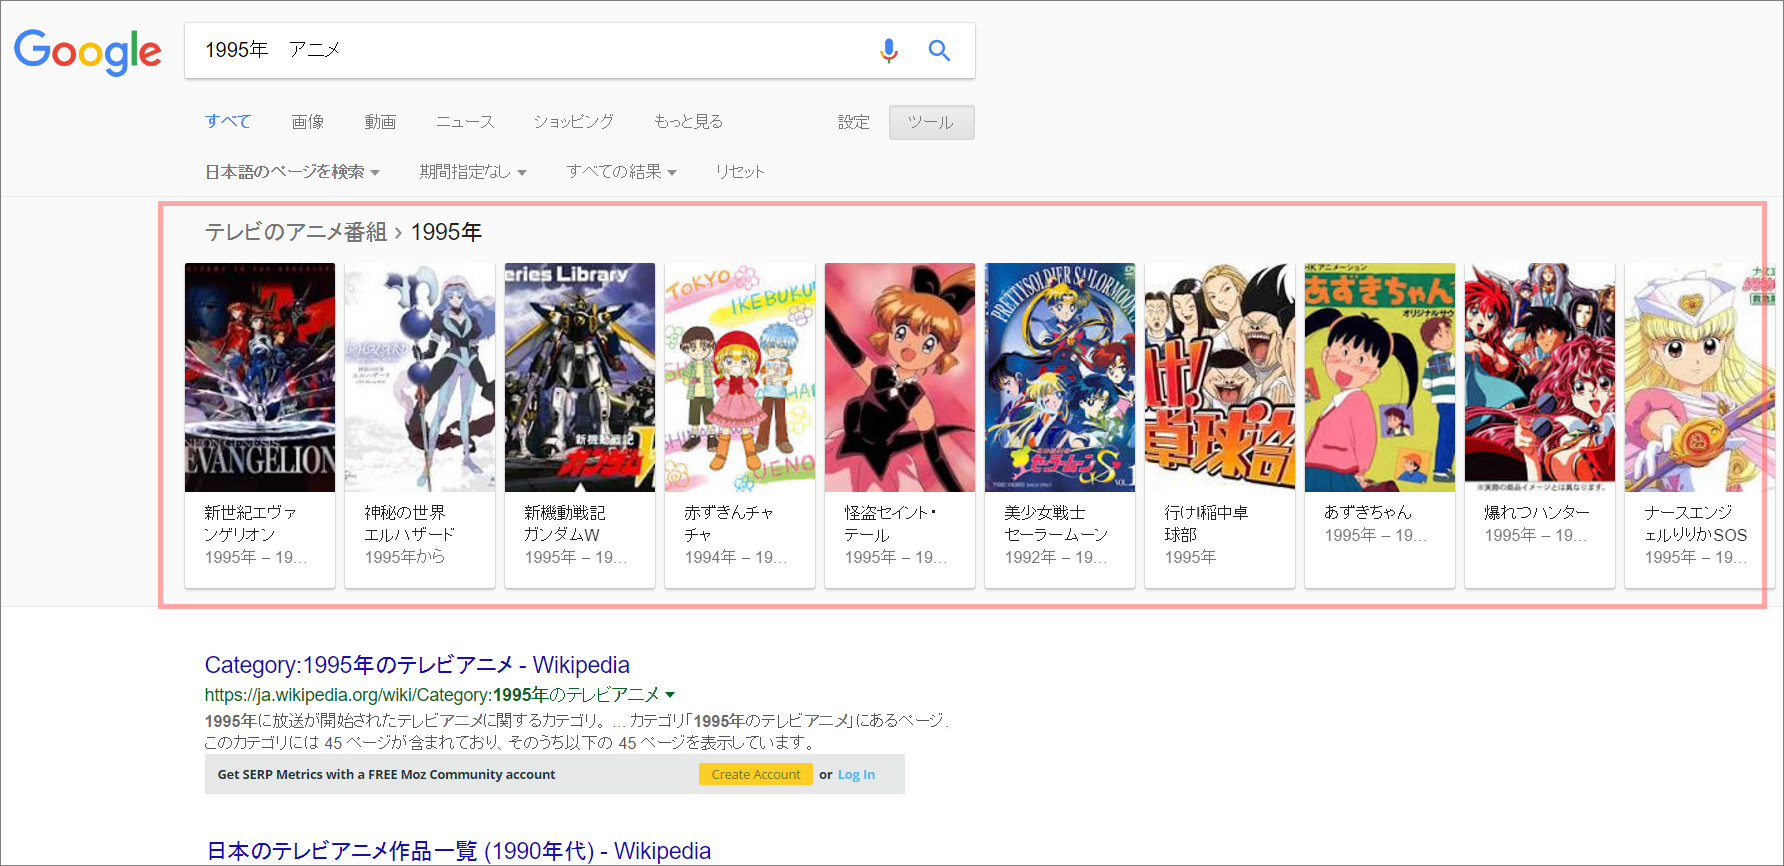Click the Log In link
Viewport: 1784px width, 866px height.
pos(856,774)
